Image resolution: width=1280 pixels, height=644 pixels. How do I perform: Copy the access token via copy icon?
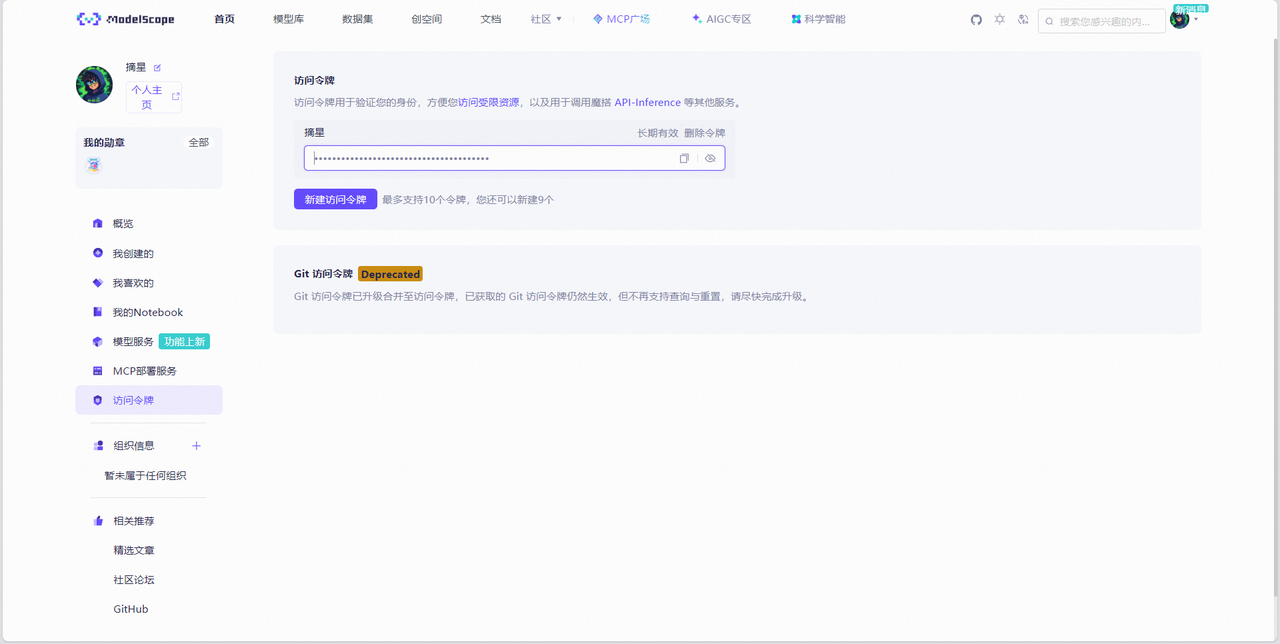pyautogui.click(x=684, y=158)
